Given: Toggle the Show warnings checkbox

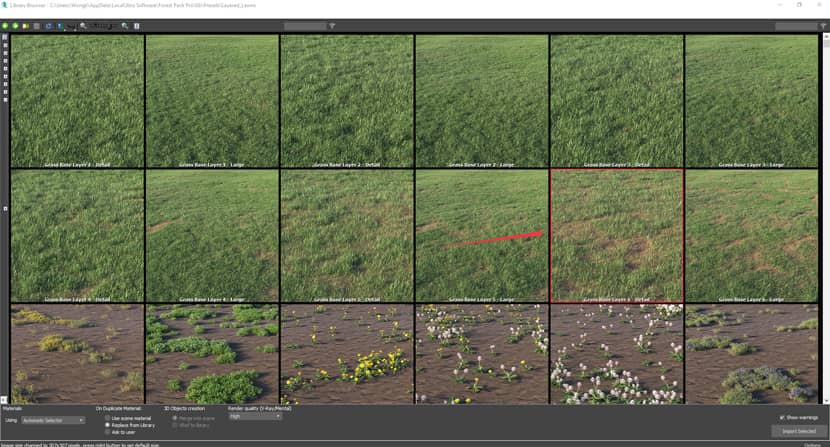Looking at the screenshot, I should coord(781,417).
